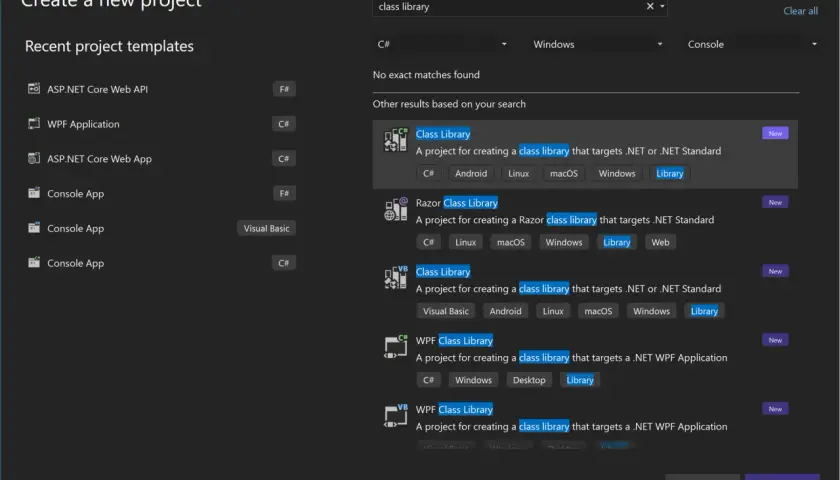Click the Visual Basic Console App icon
The height and width of the screenshot is (480, 840).
coord(34,228)
